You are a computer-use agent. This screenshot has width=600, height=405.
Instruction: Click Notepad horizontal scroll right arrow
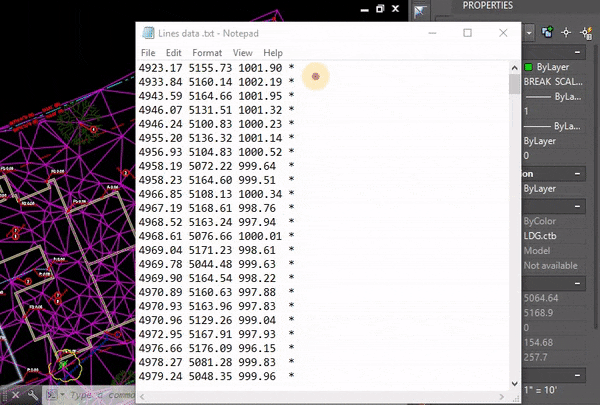coord(502,397)
